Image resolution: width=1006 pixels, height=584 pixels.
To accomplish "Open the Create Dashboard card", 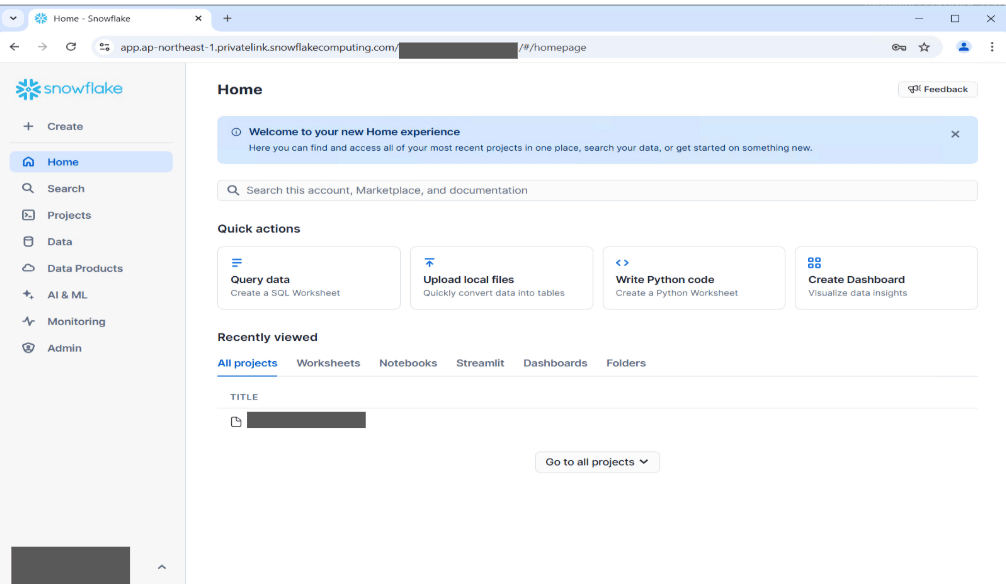I will (x=886, y=278).
